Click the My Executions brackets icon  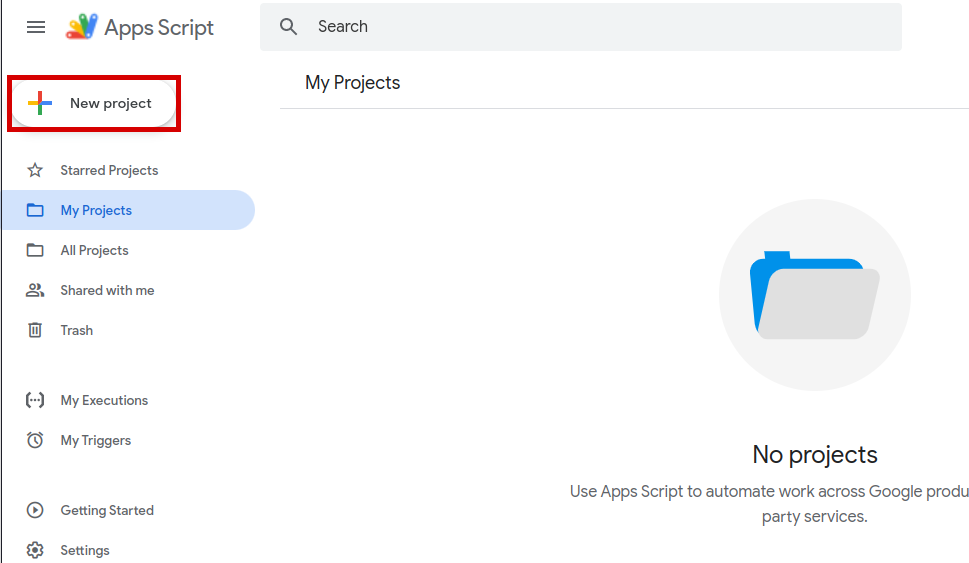[35, 400]
